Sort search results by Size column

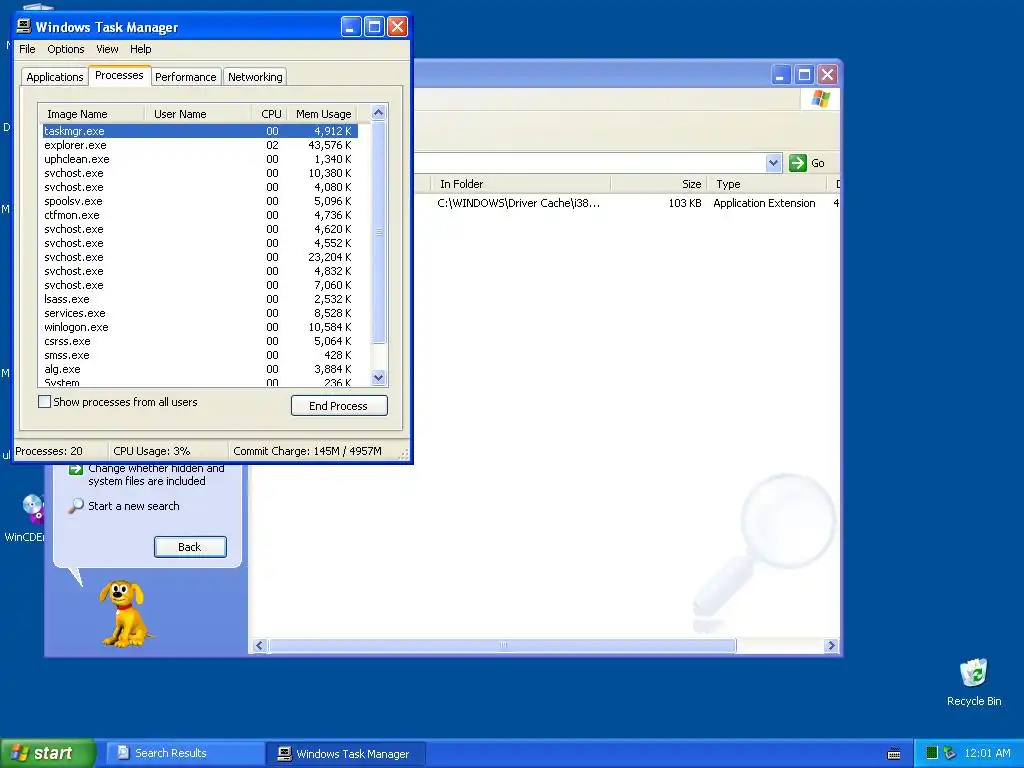(x=658, y=184)
